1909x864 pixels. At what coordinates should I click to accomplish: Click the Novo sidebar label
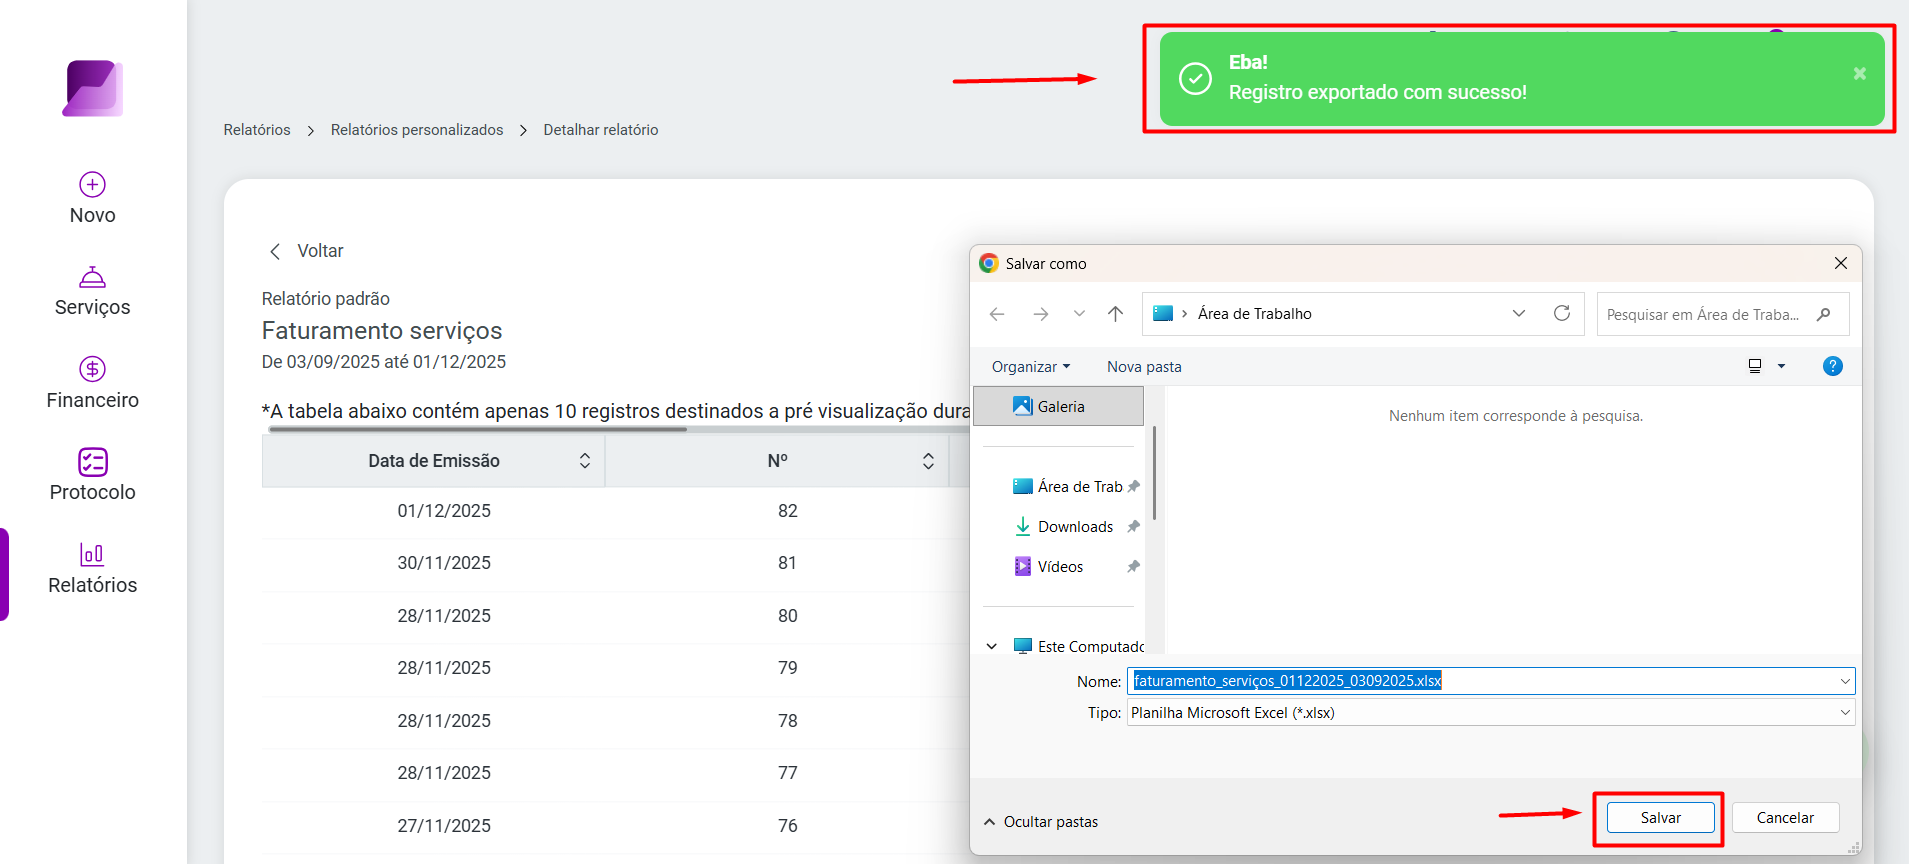[93, 216]
